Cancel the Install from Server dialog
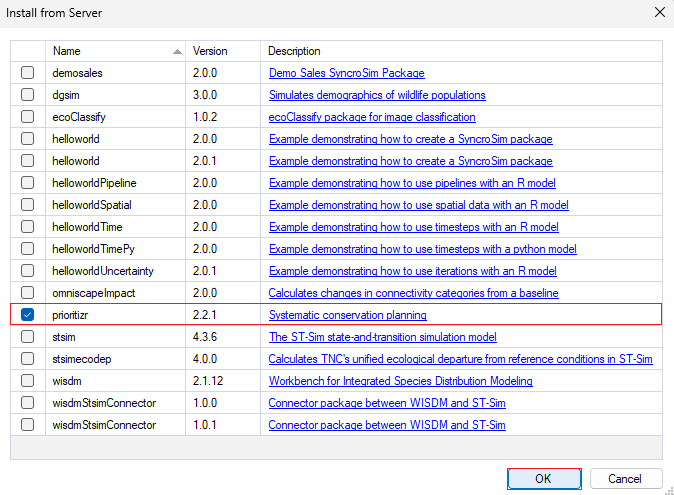The height and width of the screenshot is (495, 674). tap(626, 479)
